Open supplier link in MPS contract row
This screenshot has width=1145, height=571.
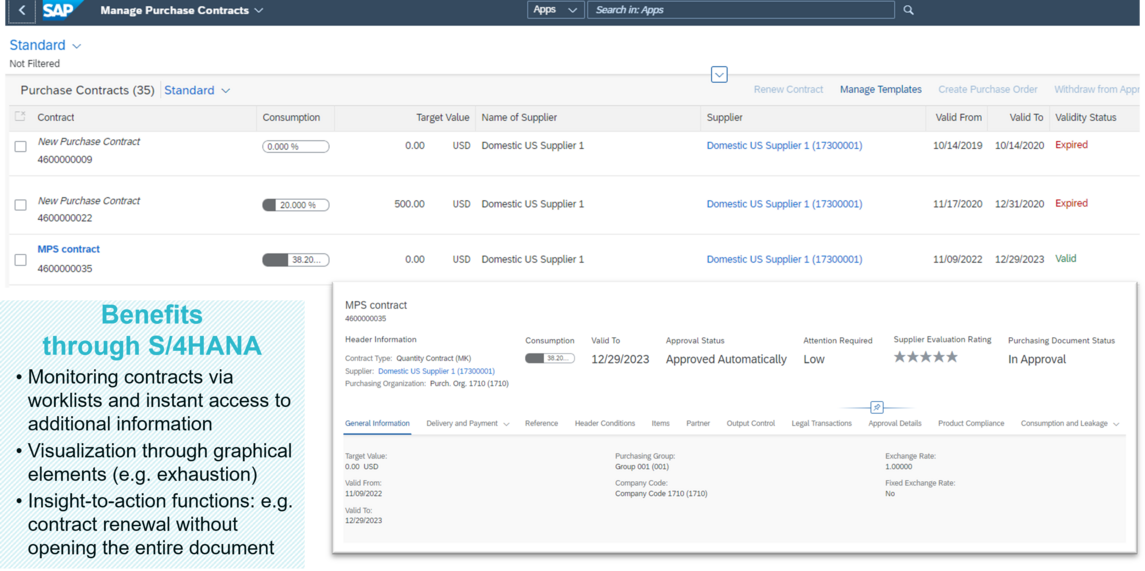pyautogui.click(x=784, y=259)
